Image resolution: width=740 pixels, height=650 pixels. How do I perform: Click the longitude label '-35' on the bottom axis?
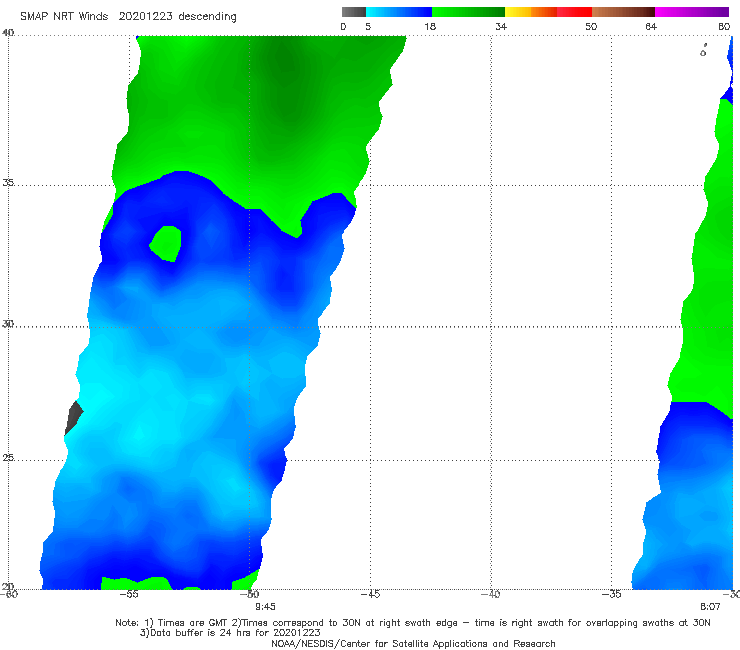[x=612, y=594]
